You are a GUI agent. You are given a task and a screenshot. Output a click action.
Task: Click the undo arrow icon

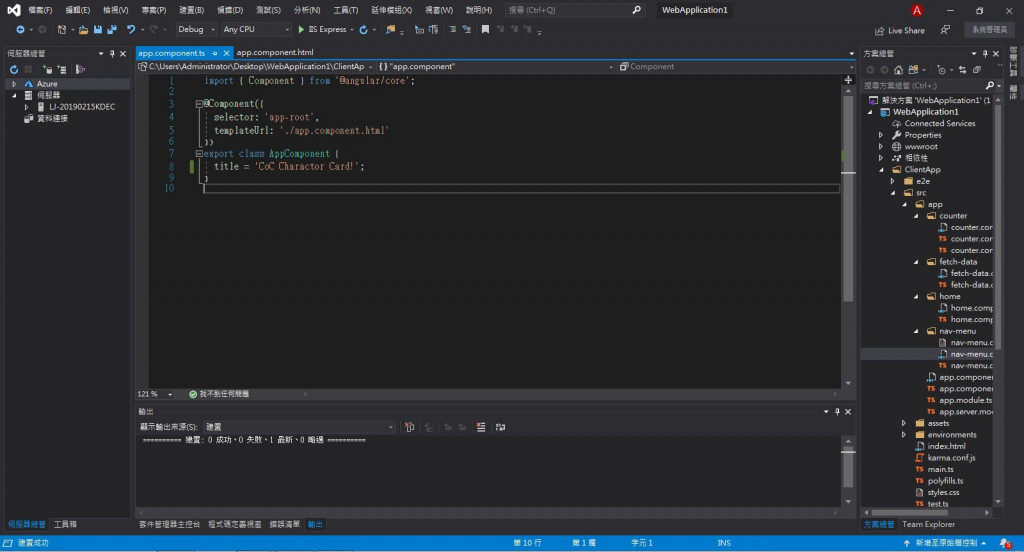click(131, 29)
